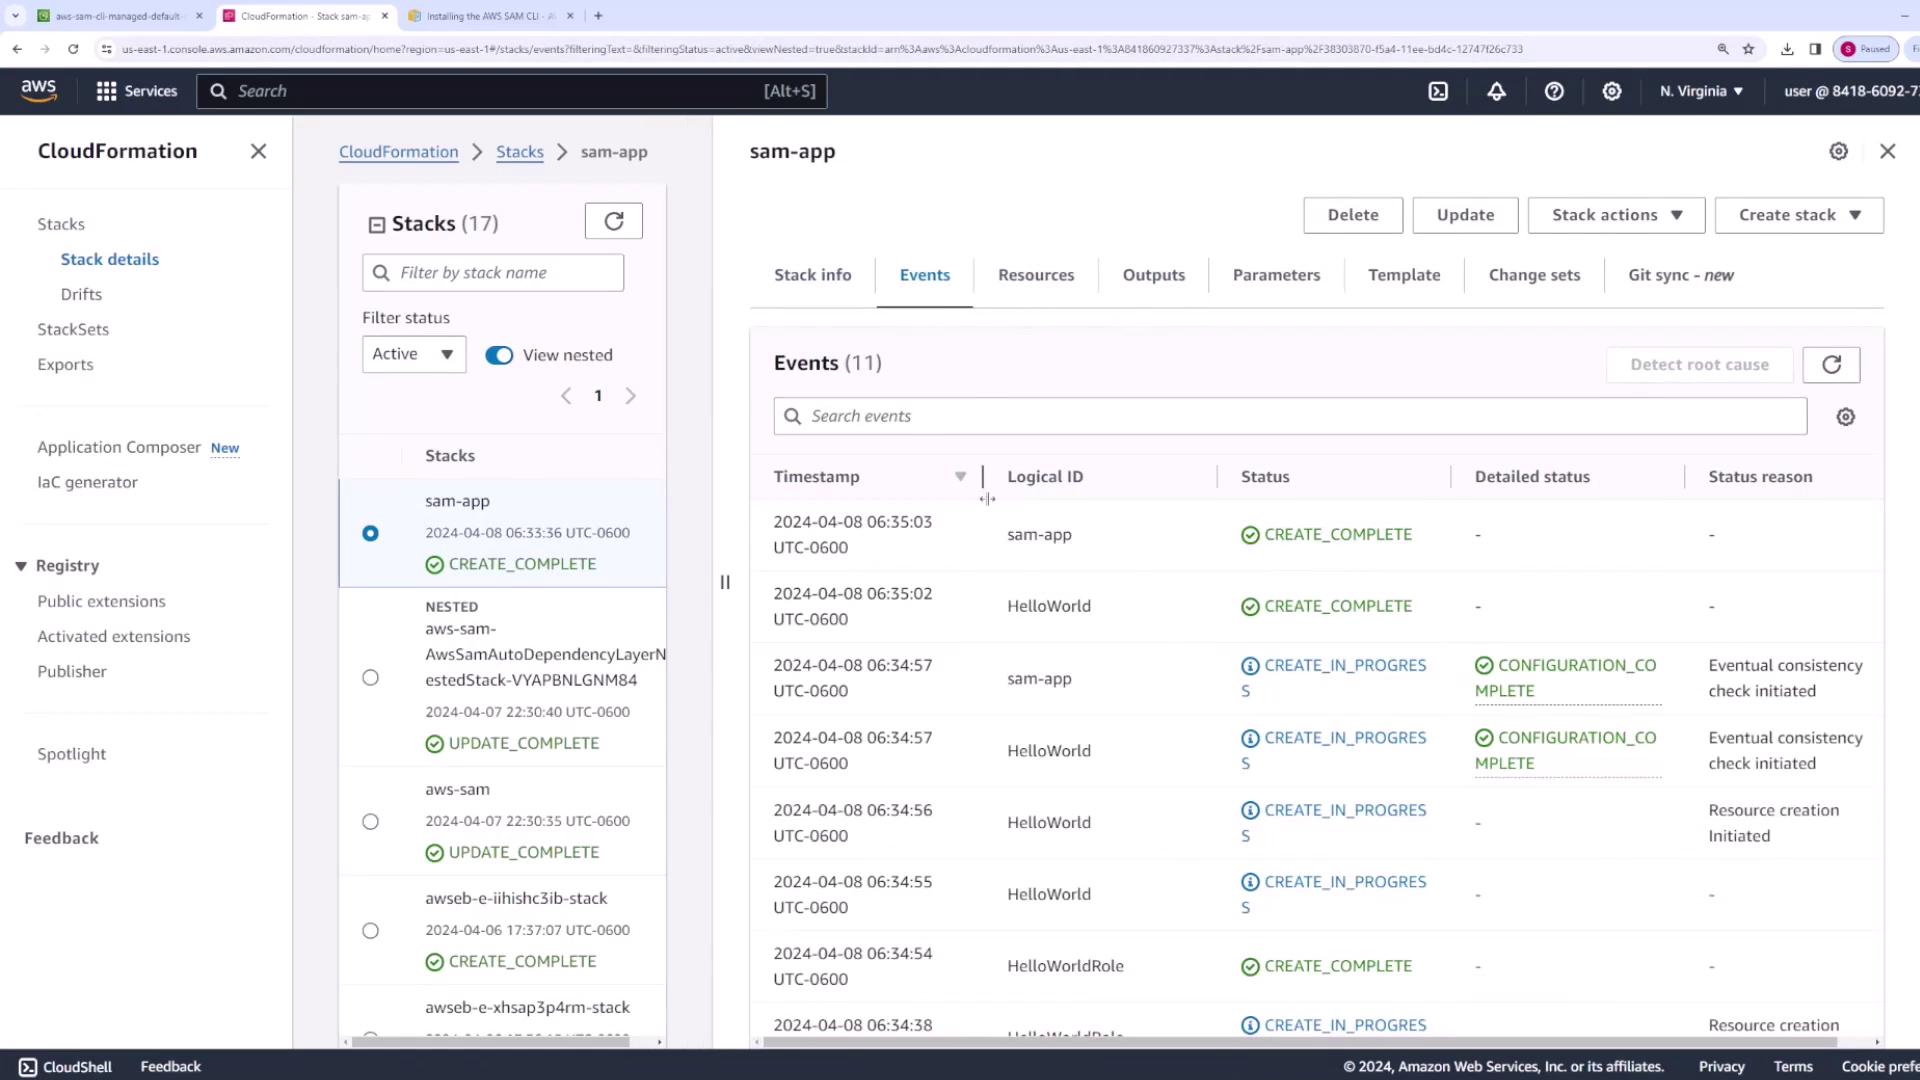Viewport: 1920px width, 1080px height.
Task: Select the aws-sam stack radio button
Action: [x=370, y=821]
